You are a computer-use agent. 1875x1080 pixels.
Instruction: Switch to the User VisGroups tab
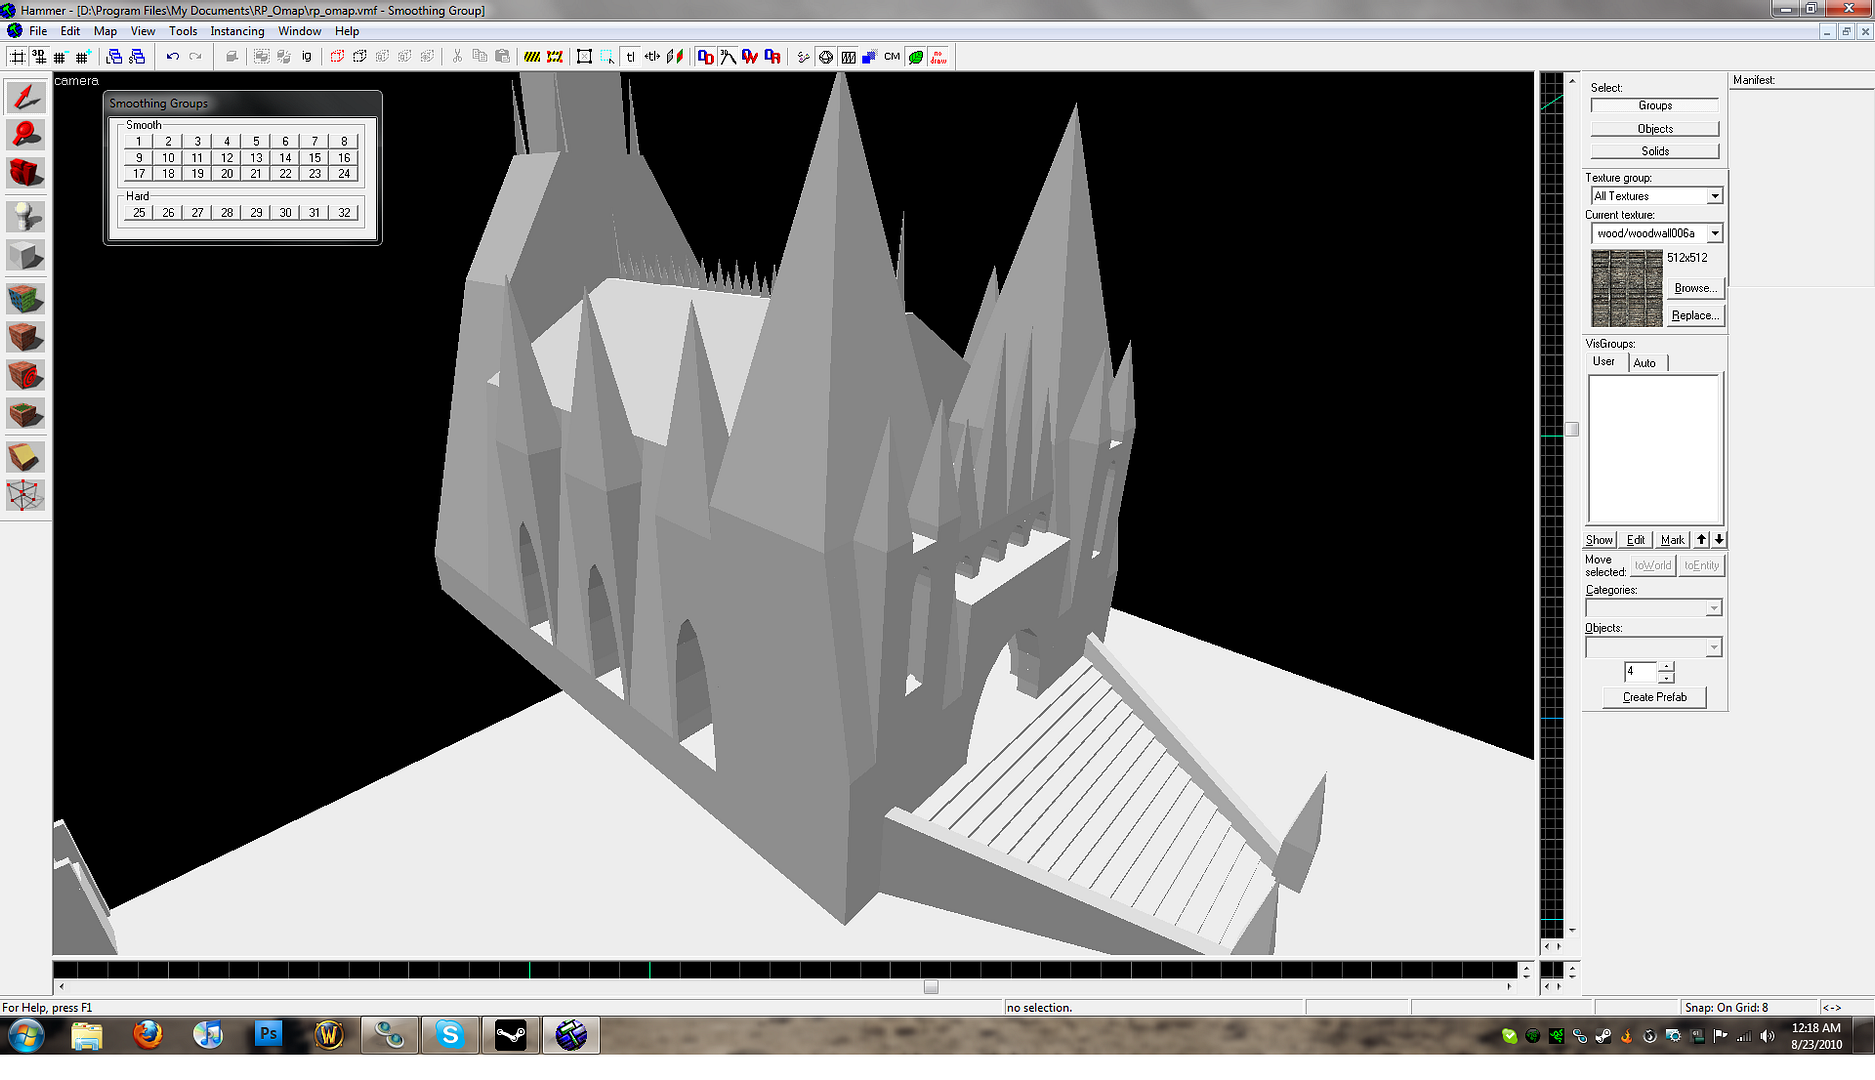click(1603, 362)
